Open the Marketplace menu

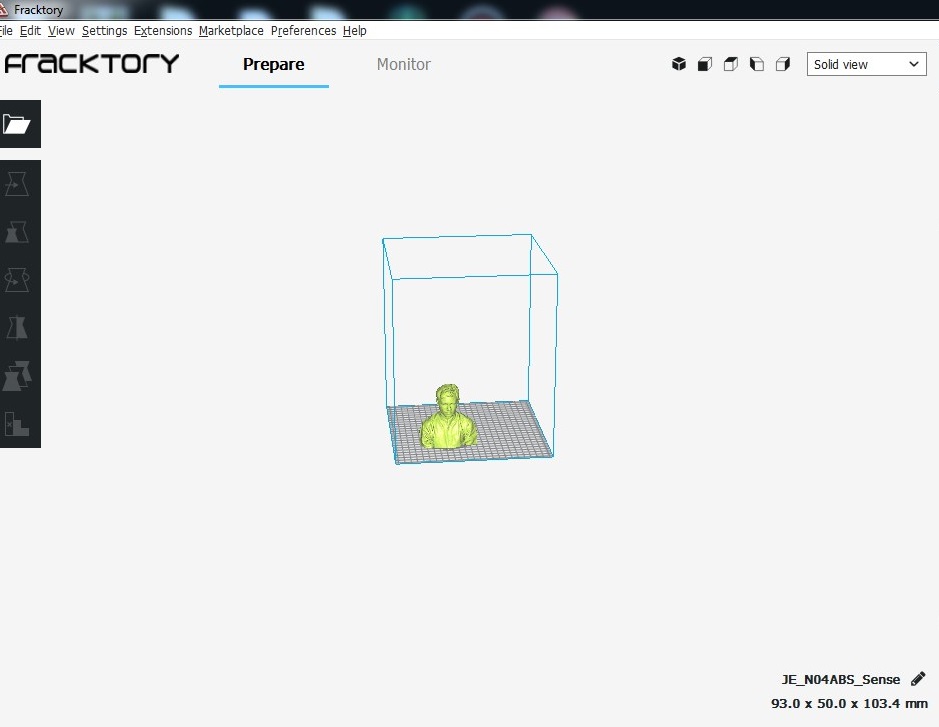231,31
